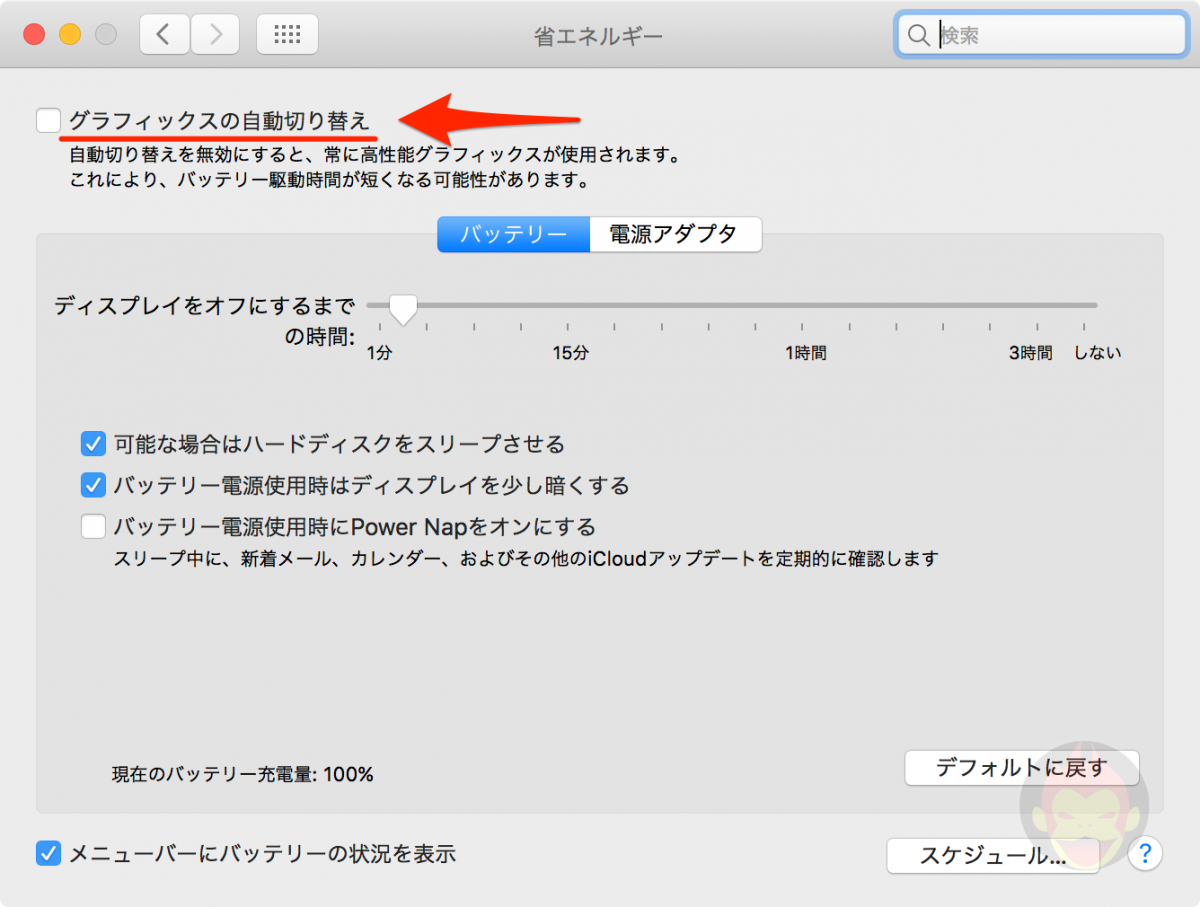Enable グラフィックスの自動切り替え checkbox

48,119
